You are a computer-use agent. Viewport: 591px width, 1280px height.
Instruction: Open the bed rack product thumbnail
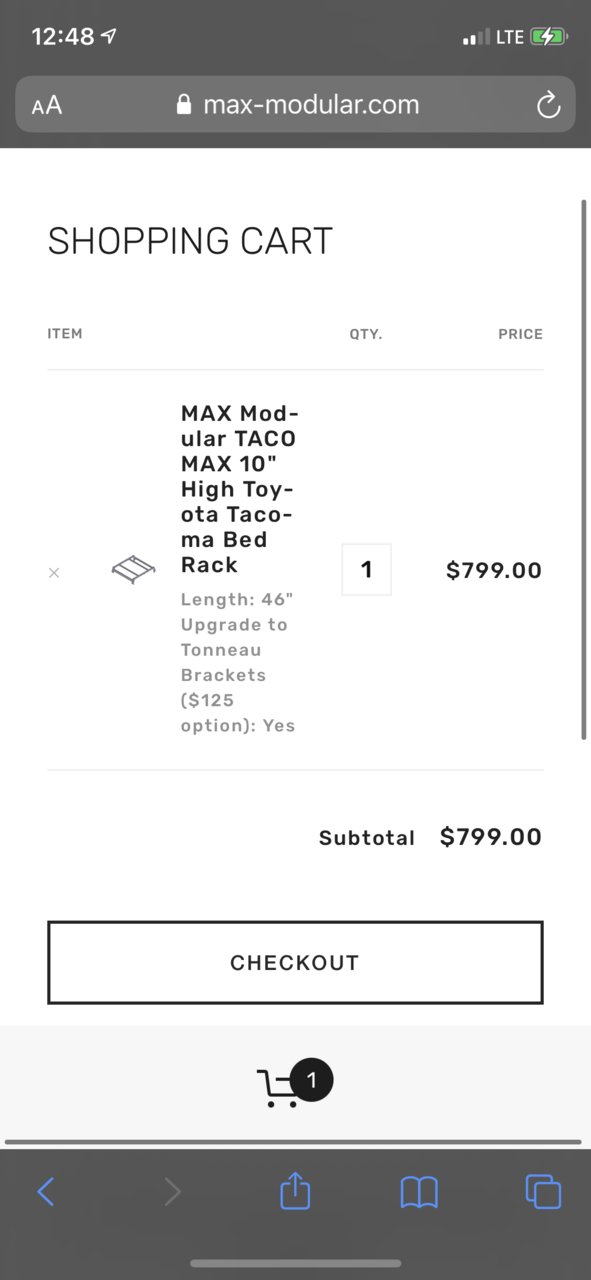click(x=134, y=570)
